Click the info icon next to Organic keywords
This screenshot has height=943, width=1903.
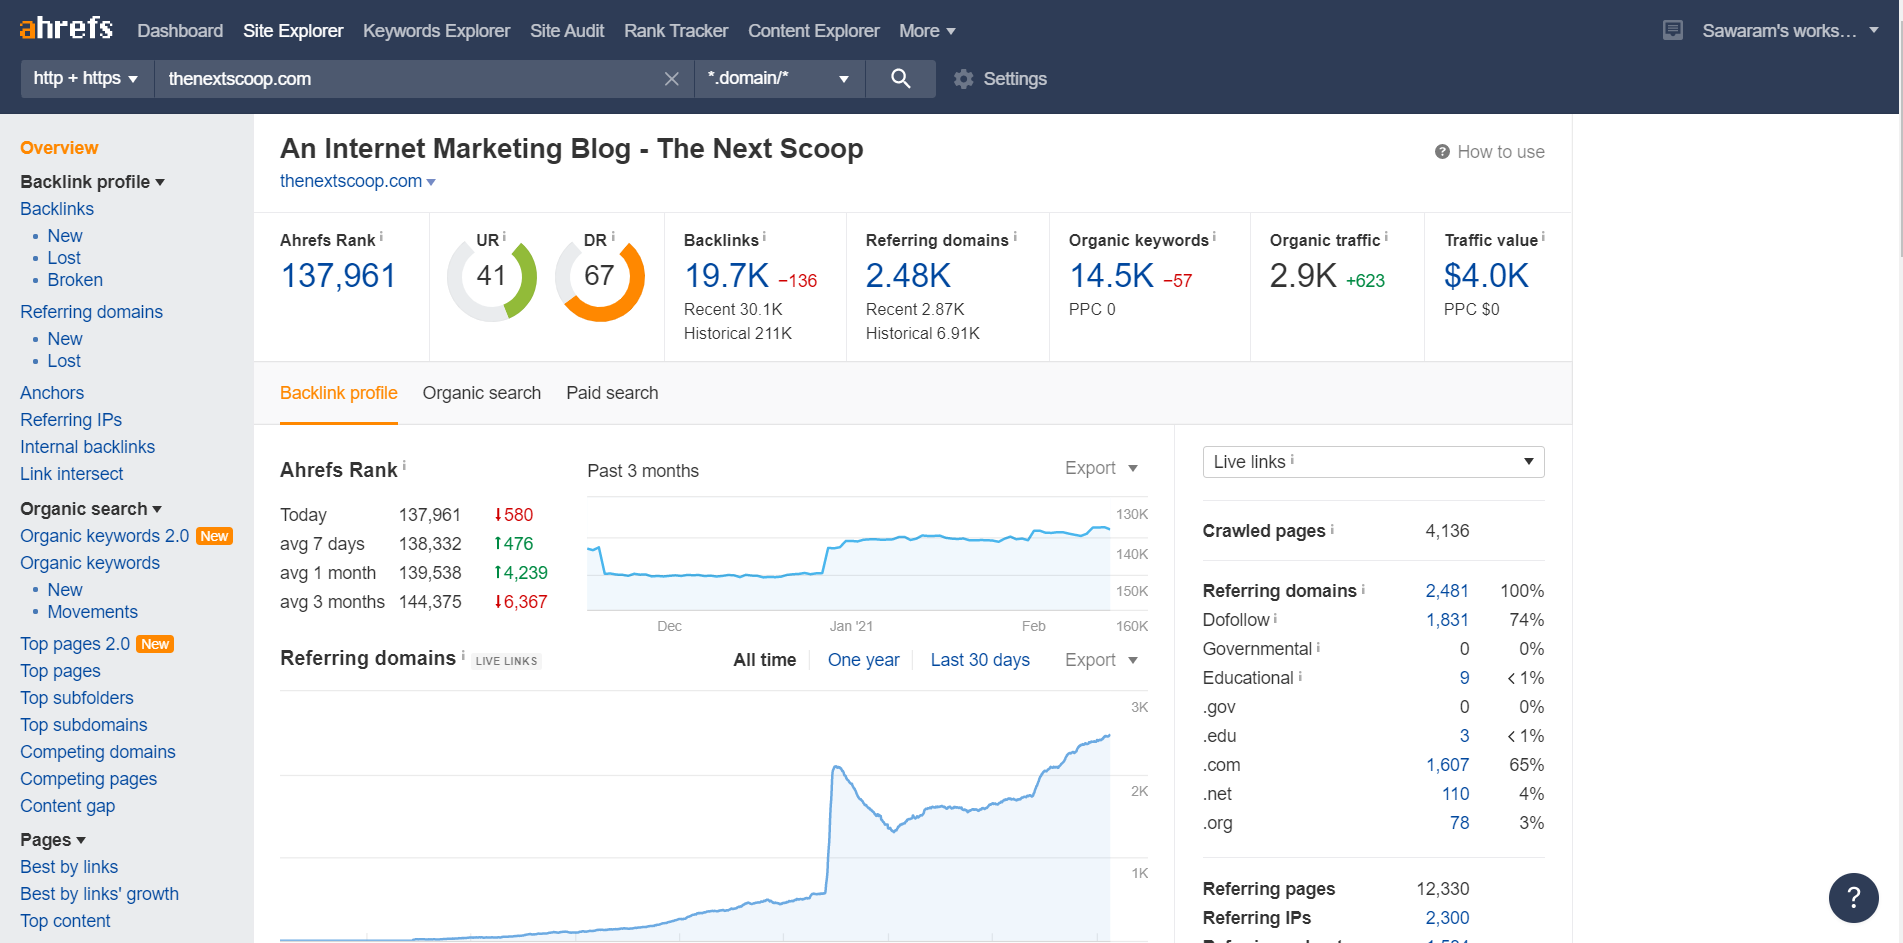(x=1214, y=237)
